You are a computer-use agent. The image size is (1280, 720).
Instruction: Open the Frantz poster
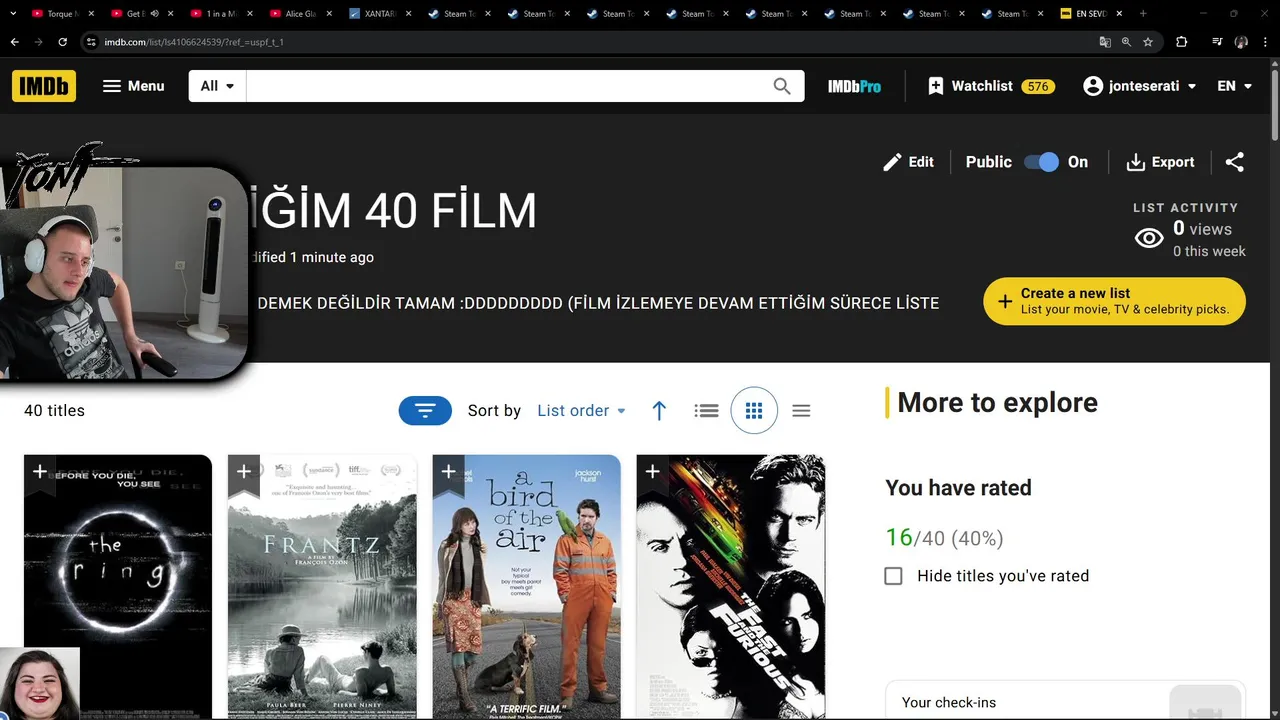click(322, 587)
